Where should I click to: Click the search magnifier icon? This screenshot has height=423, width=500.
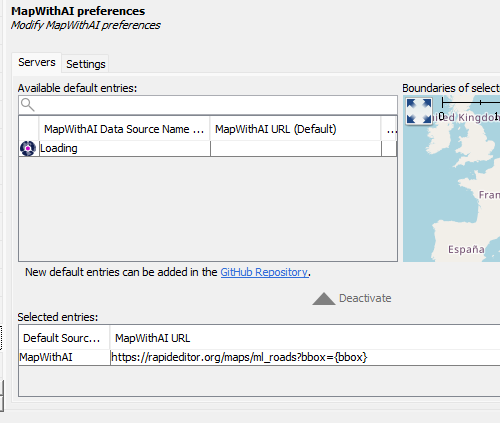pyautogui.click(x=28, y=105)
